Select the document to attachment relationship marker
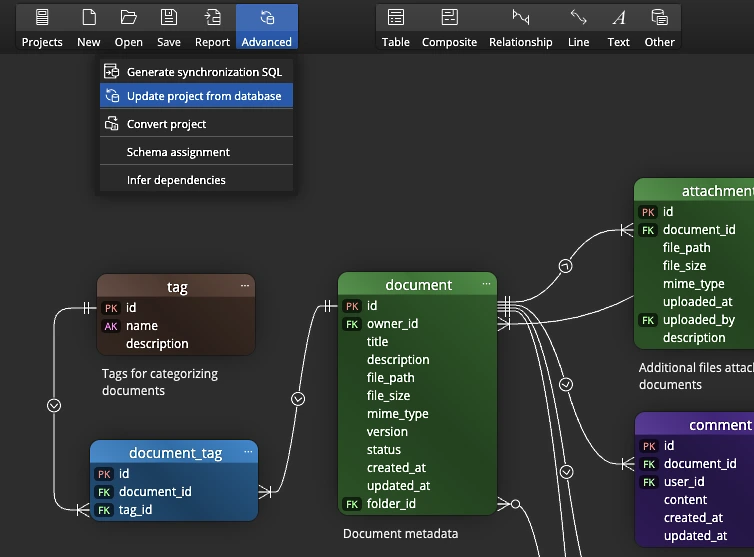754x557 pixels. (566, 266)
